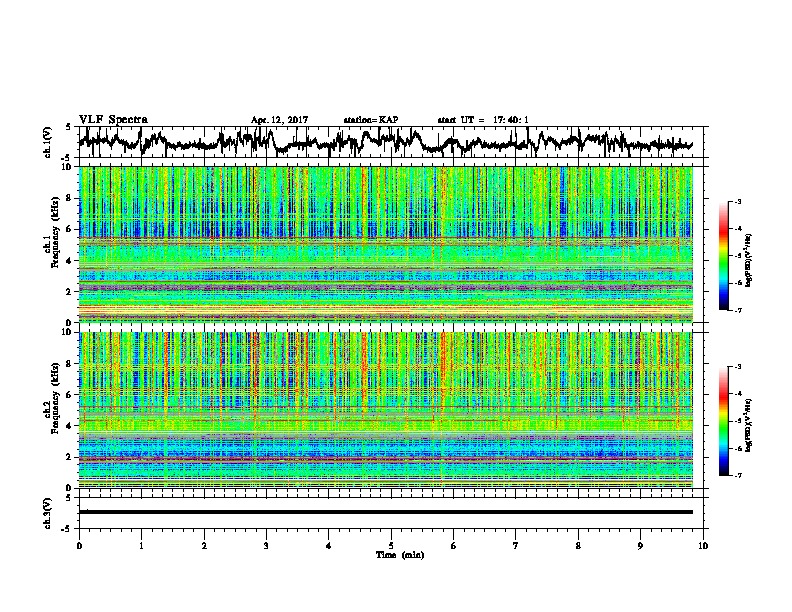Click the time axis tick label "6"
This screenshot has width=792, height=612.
coord(454,546)
